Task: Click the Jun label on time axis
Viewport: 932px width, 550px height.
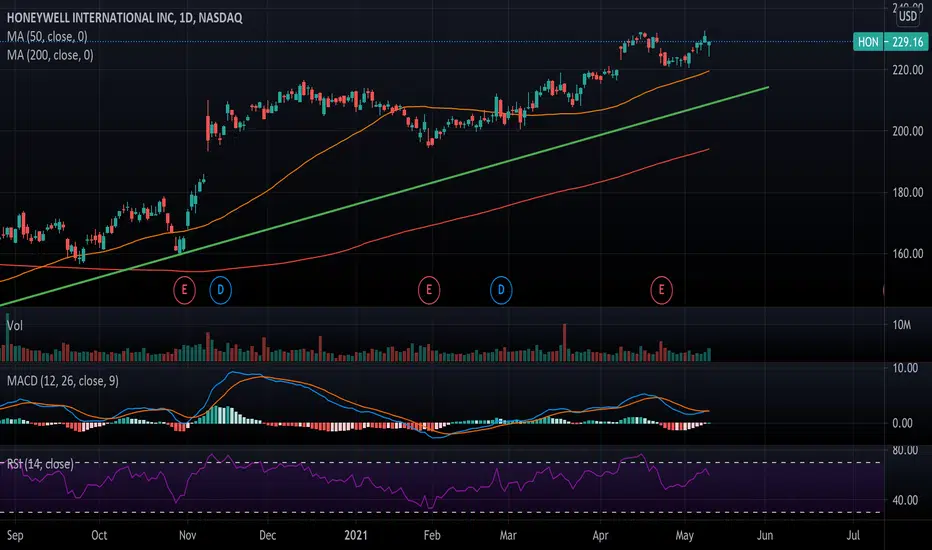Action: pyautogui.click(x=765, y=535)
